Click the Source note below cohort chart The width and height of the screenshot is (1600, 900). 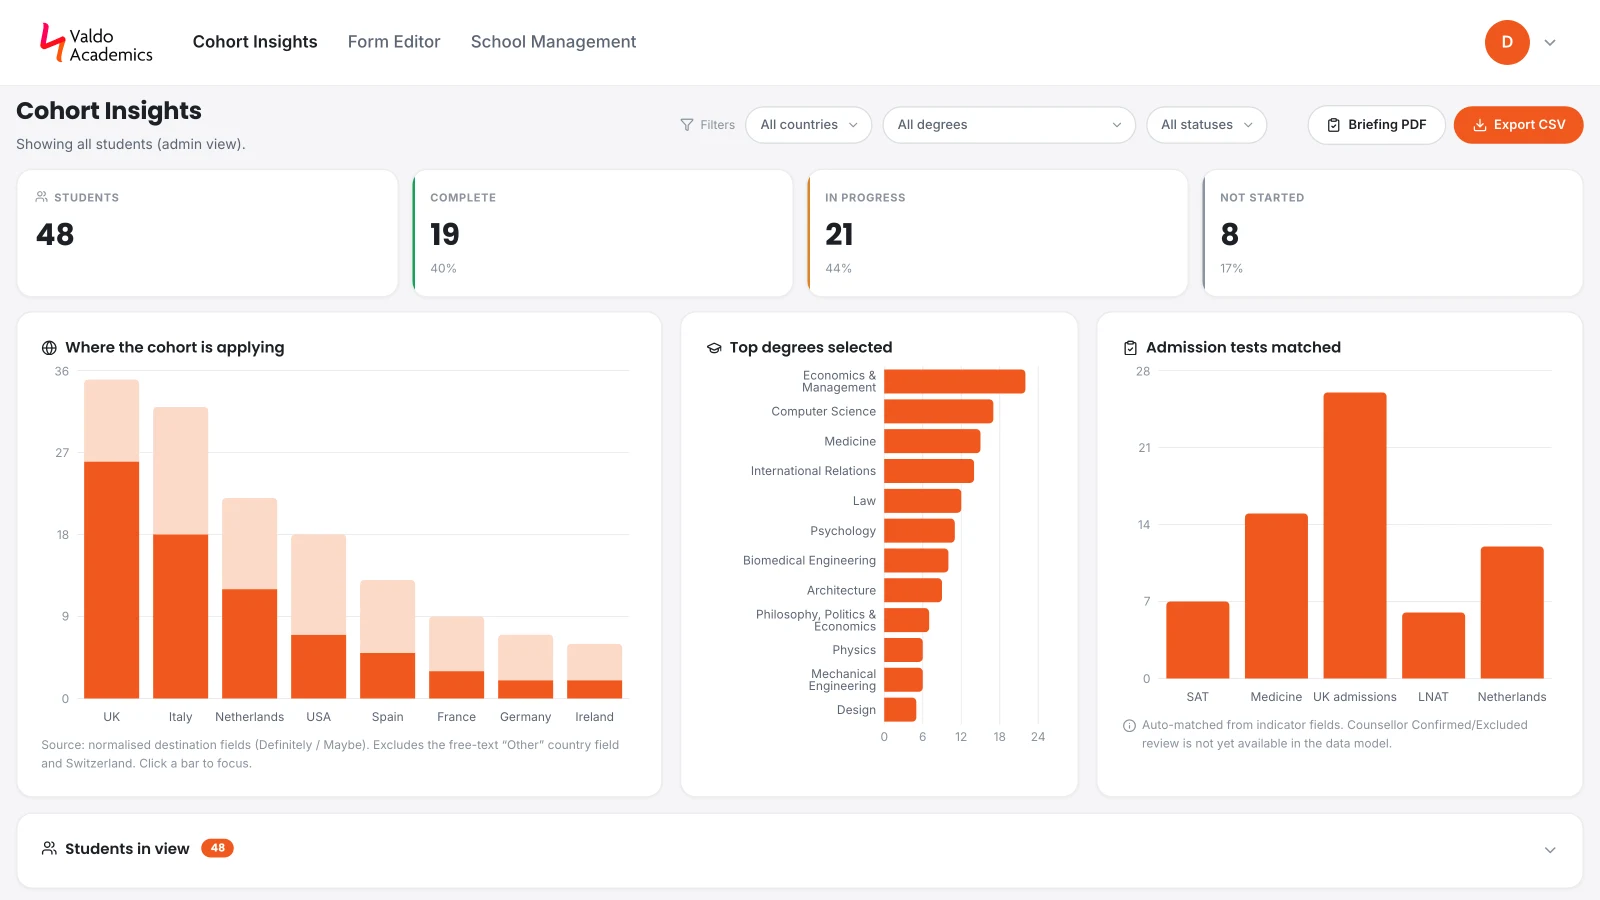330,754
